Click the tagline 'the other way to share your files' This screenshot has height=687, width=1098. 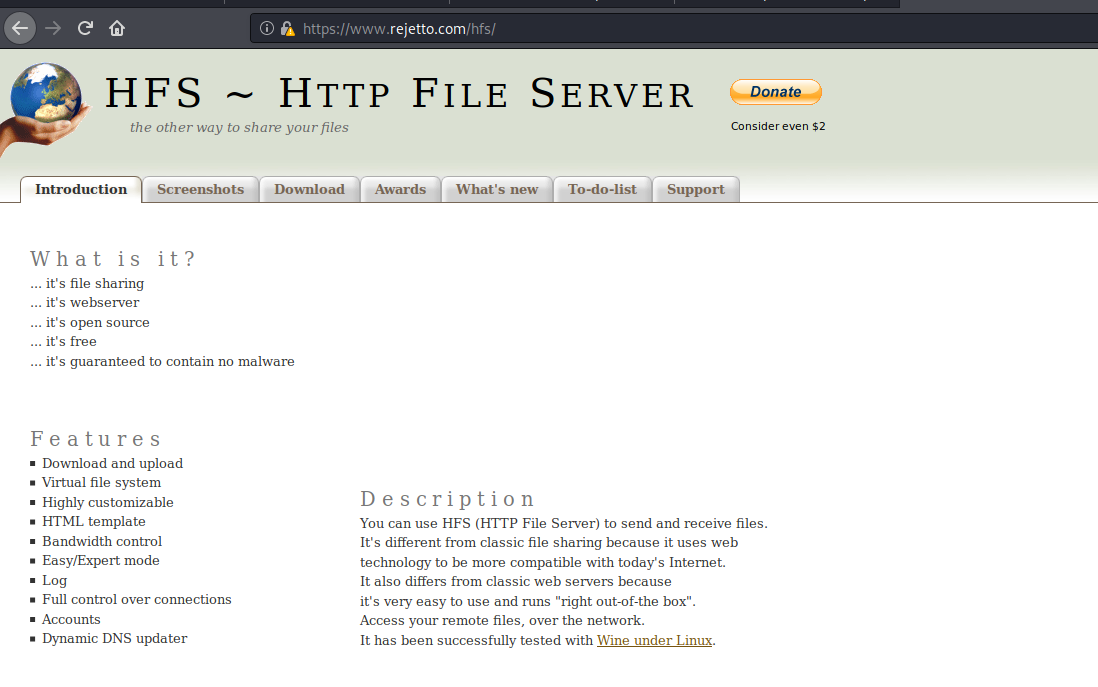tap(239, 127)
